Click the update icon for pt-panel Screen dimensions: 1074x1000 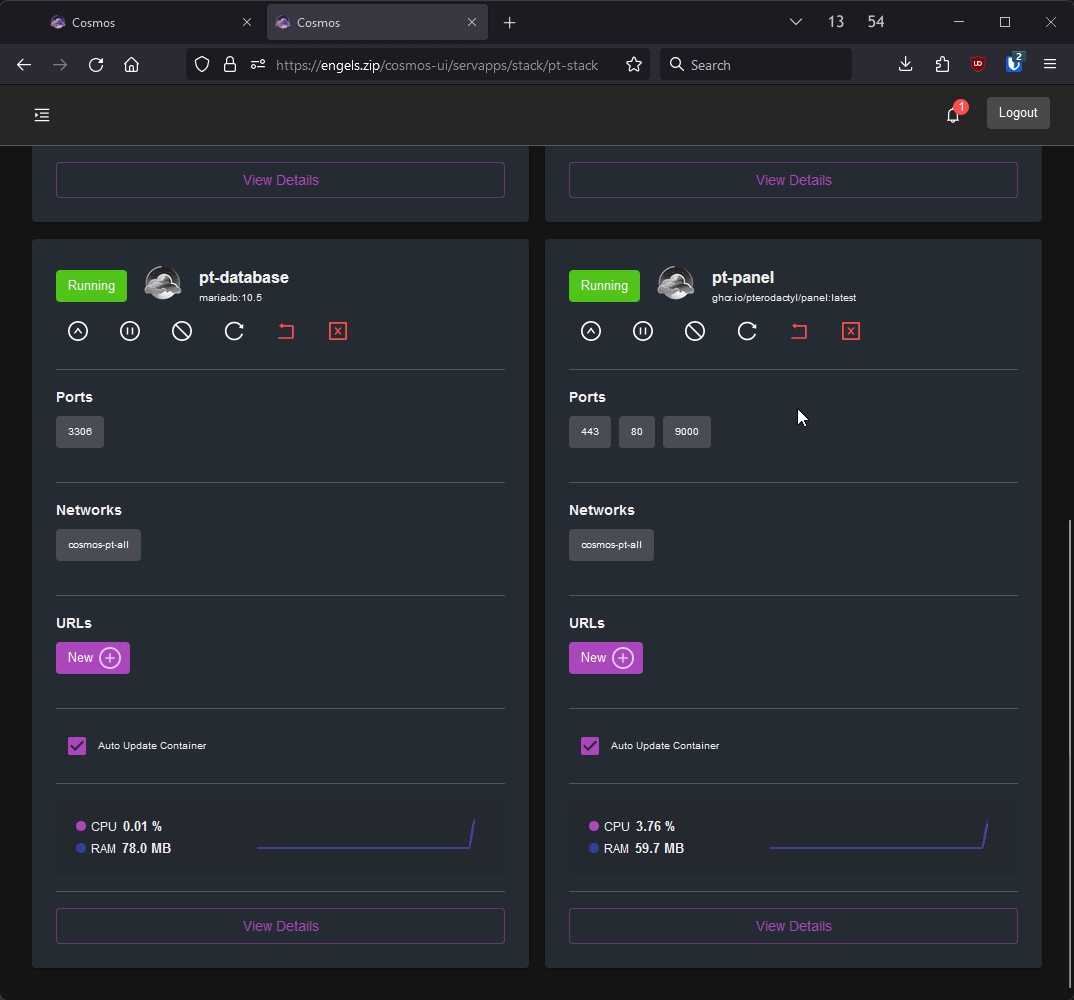[x=591, y=332]
